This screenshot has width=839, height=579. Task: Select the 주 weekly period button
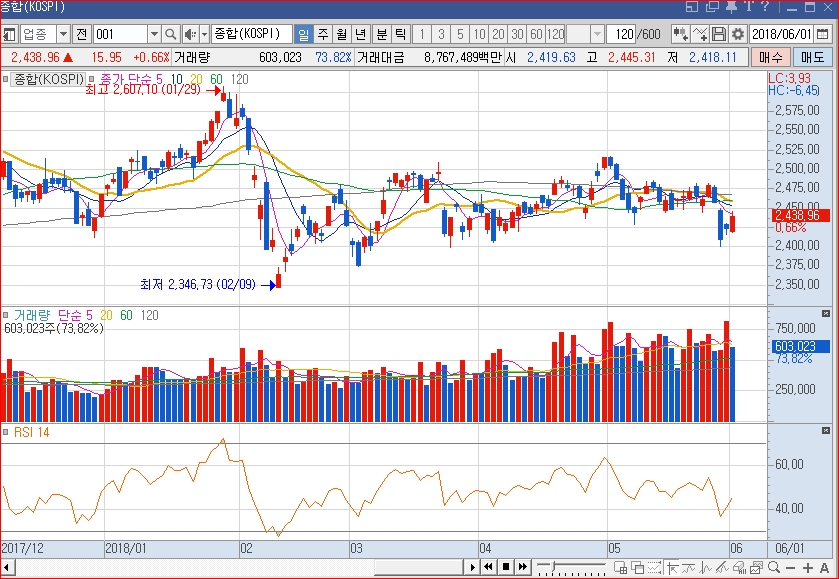pyautogui.click(x=322, y=34)
